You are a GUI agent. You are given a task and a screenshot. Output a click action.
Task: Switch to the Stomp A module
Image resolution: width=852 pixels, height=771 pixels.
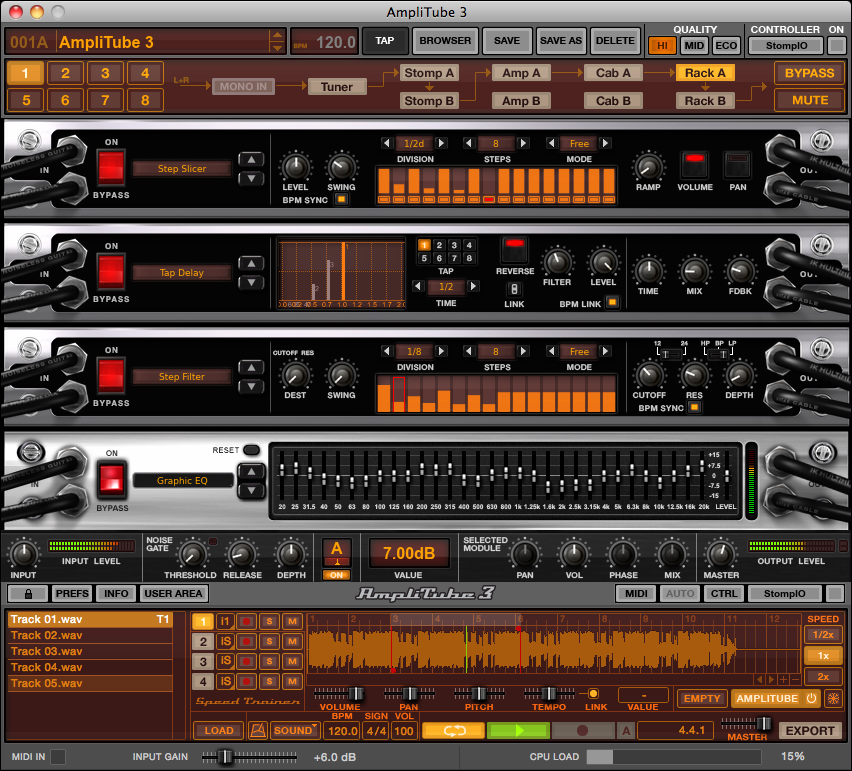click(x=429, y=73)
